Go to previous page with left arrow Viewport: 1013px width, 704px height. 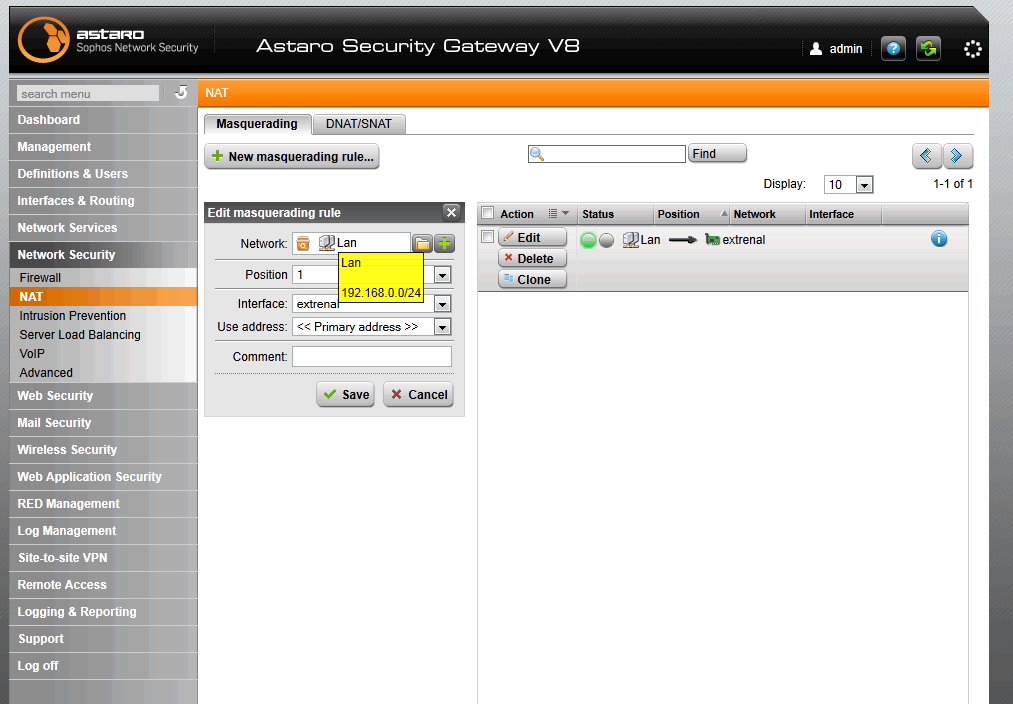pyautogui.click(x=926, y=156)
